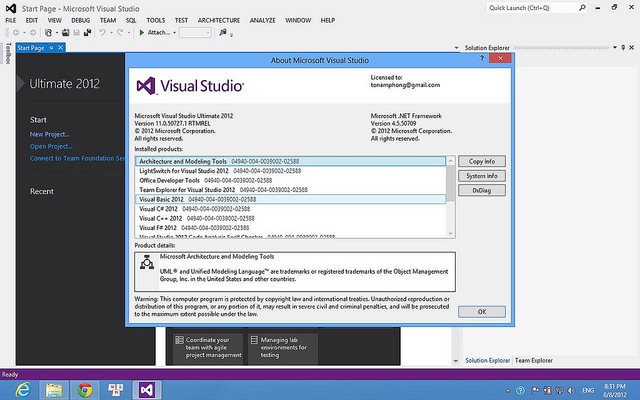Click the DxDiag button
The image size is (640, 400).
[482, 190]
